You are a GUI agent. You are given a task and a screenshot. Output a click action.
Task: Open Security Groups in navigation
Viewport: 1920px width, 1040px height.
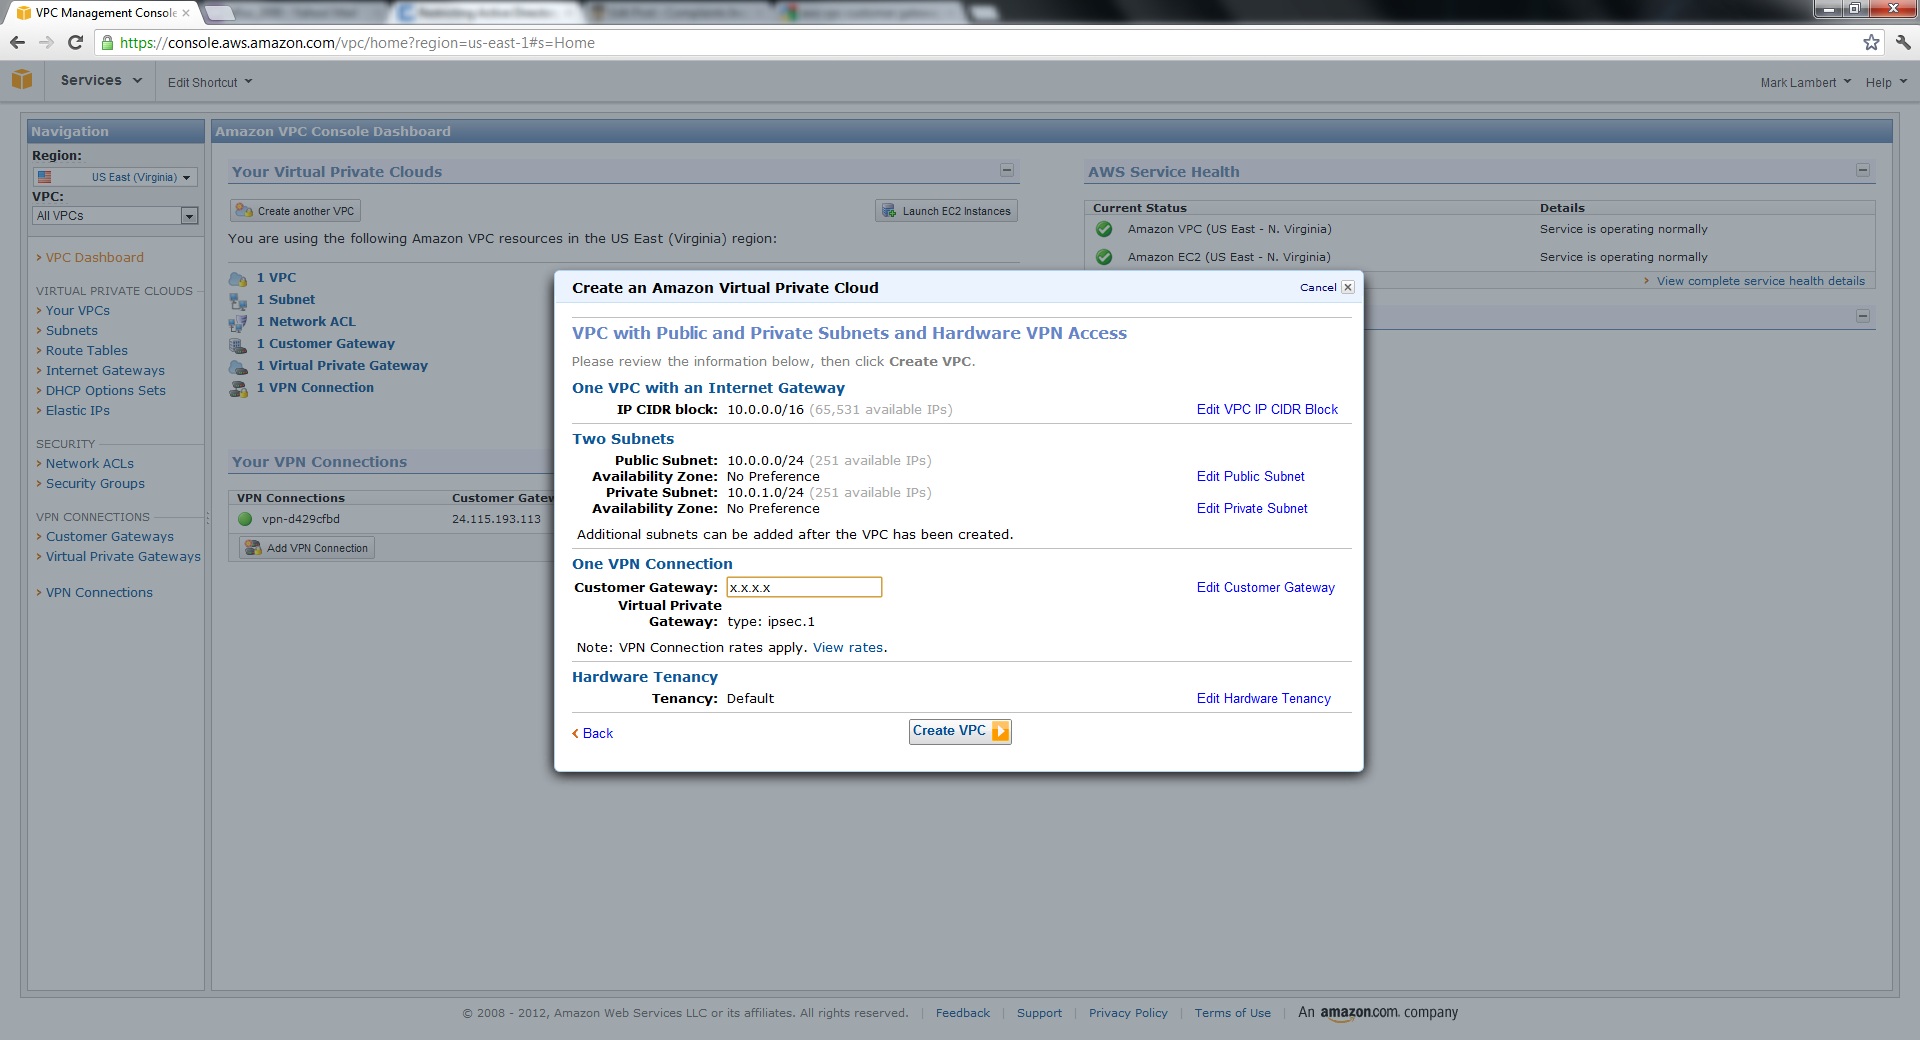95,483
